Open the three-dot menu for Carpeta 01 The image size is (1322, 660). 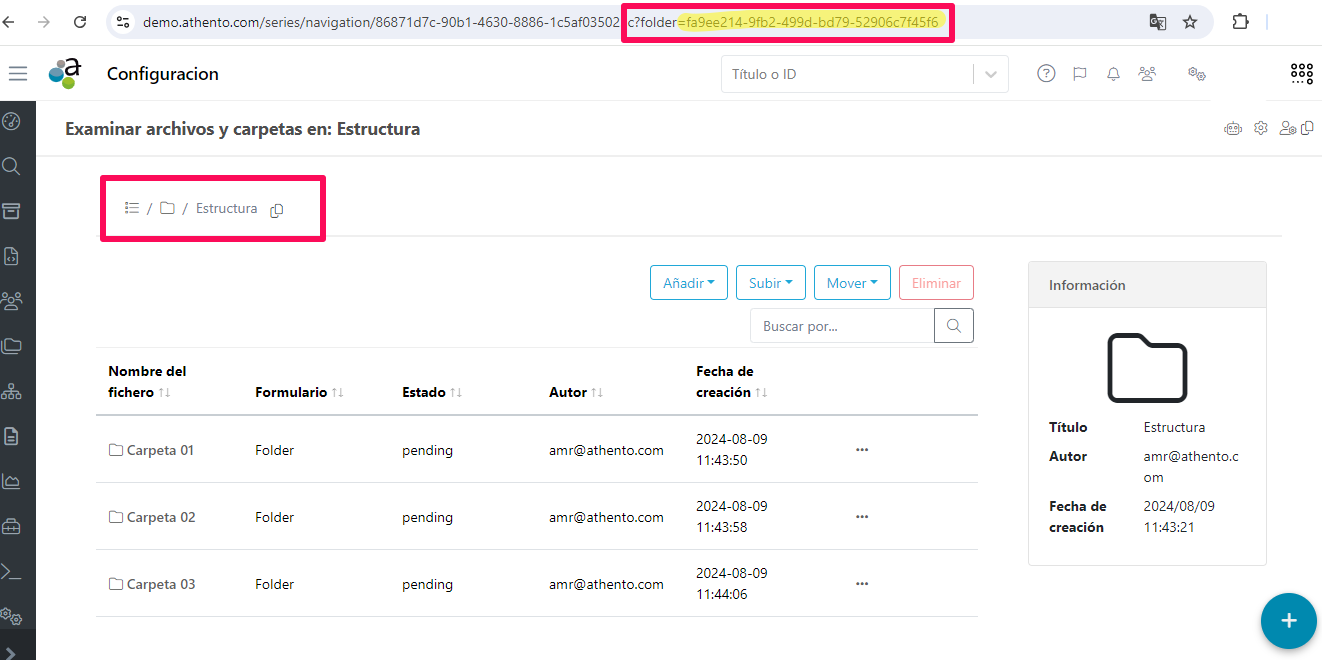click(x=862, y=450)
